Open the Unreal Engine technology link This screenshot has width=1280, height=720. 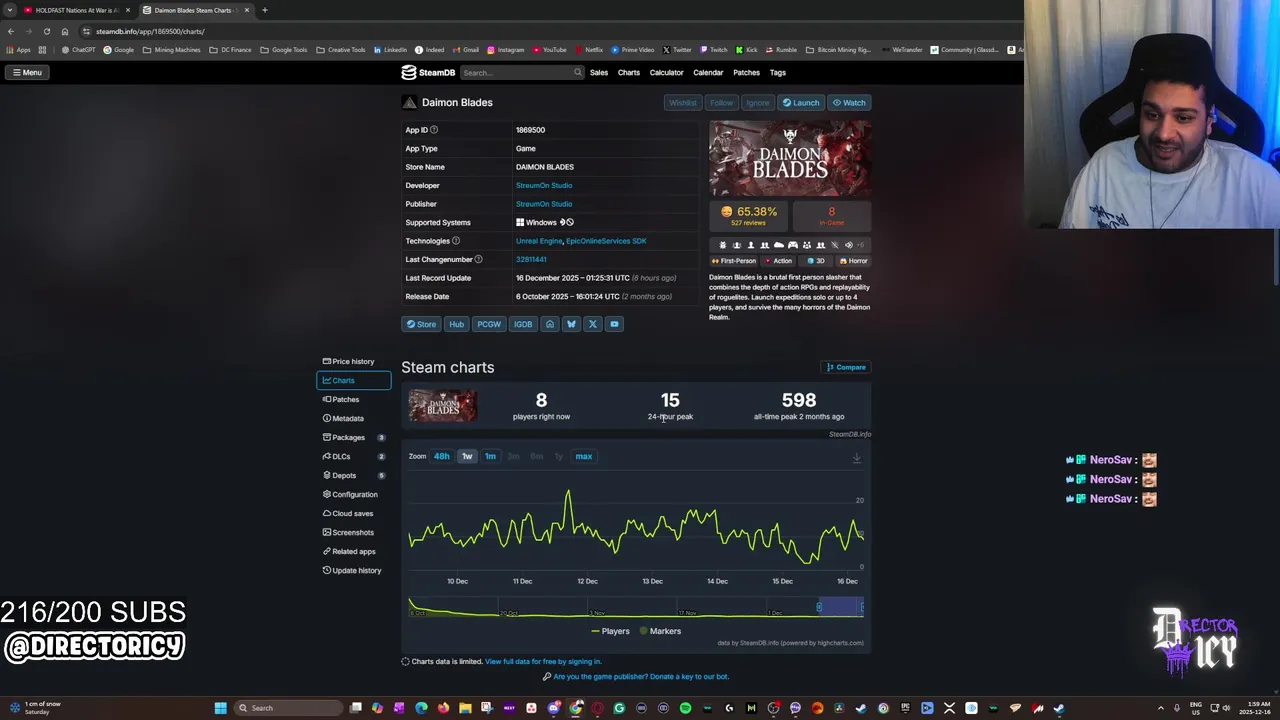pyautogui.click(x=539, y=241)
